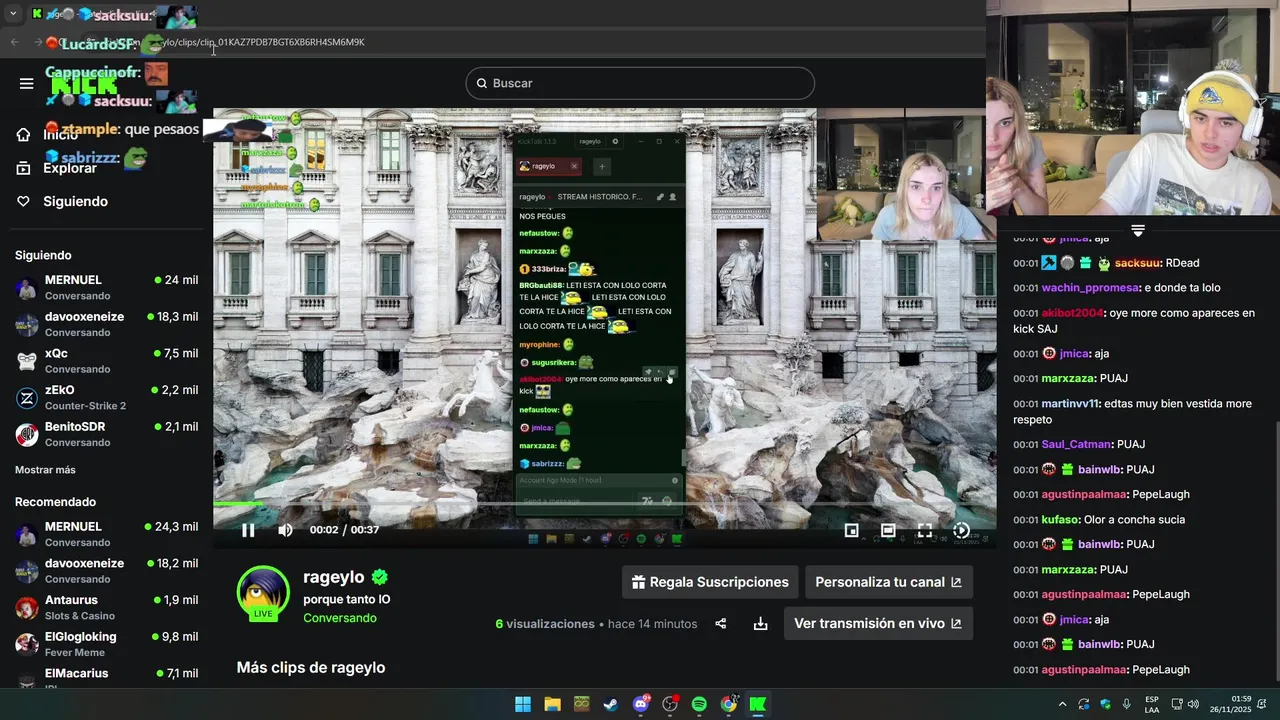This screenshot has width=1280, height=720.
Task: Expand followed list with Mostrar más
Action: pos(45,470)
